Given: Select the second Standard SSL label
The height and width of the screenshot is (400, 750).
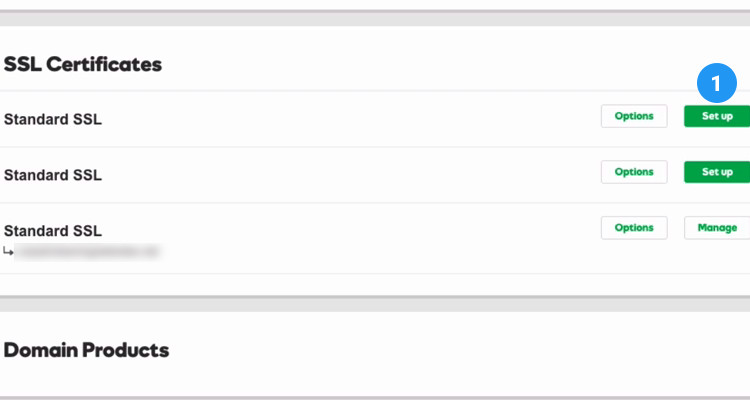Looking at the screenshot, I should click(53, 176).
